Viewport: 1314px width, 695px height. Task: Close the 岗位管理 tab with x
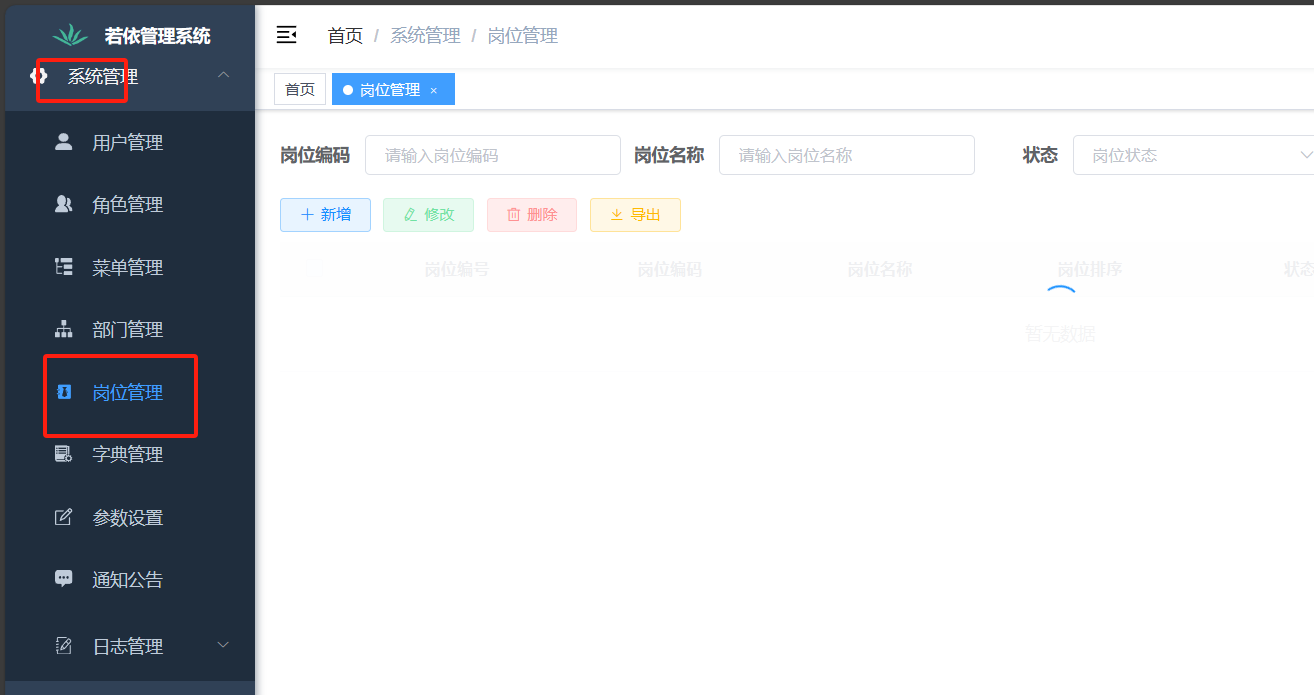pos(434,90)
